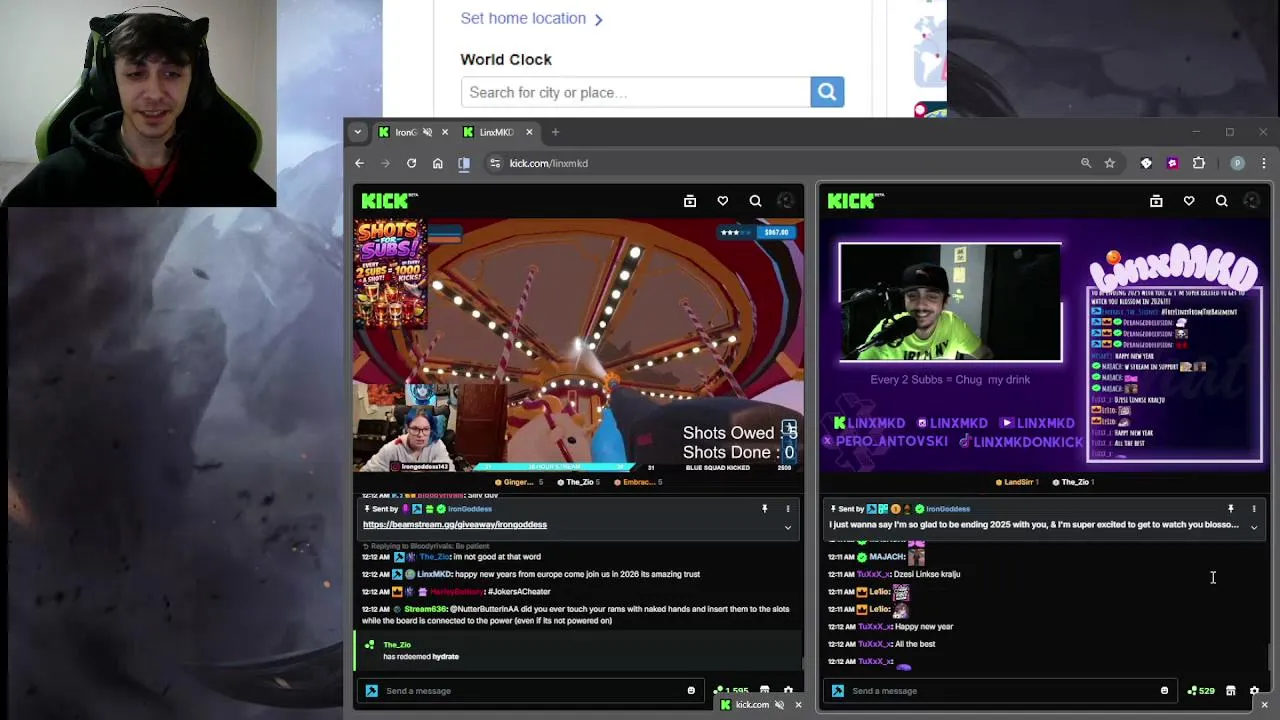Expand the right pinned message chevron
The image size is (1280, 720).
click(1254, 527)
